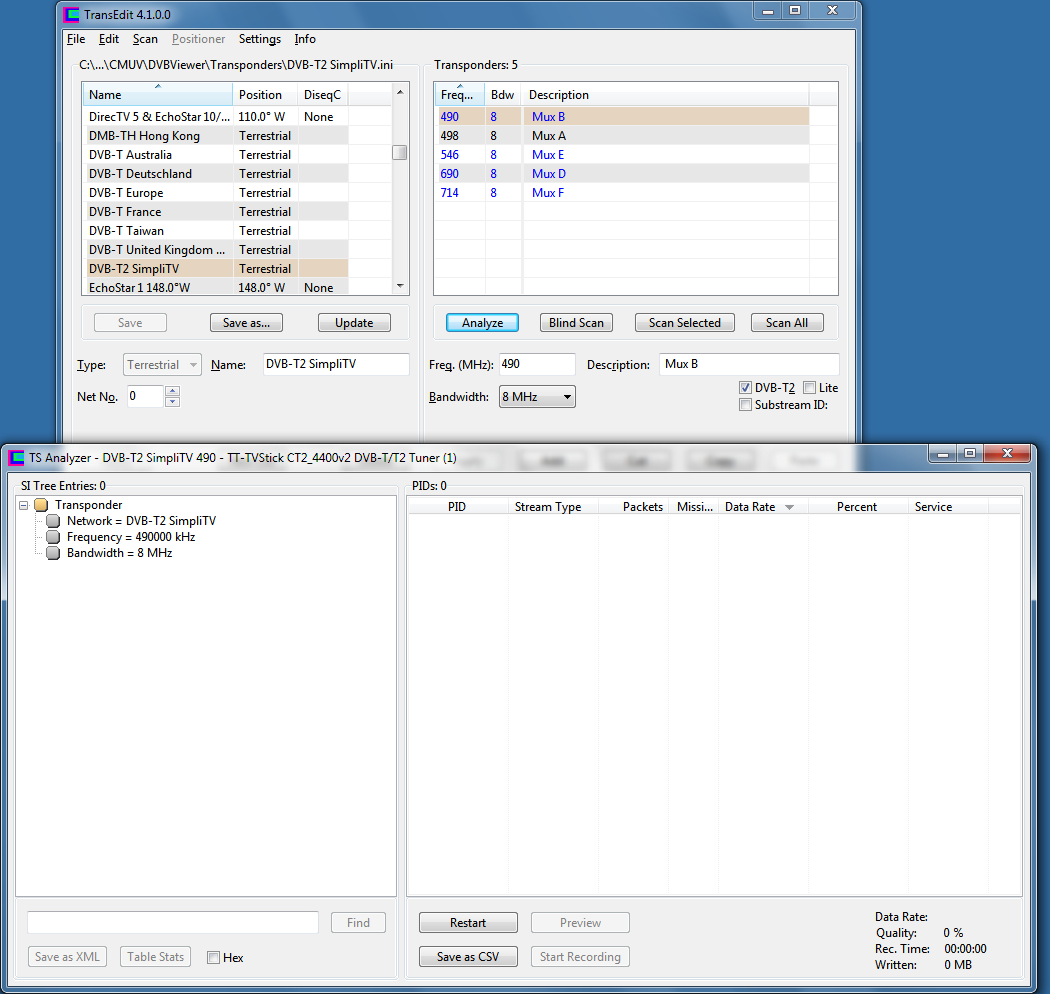
Task: Open the Scan menu
Action: click(x=145, y=39)
